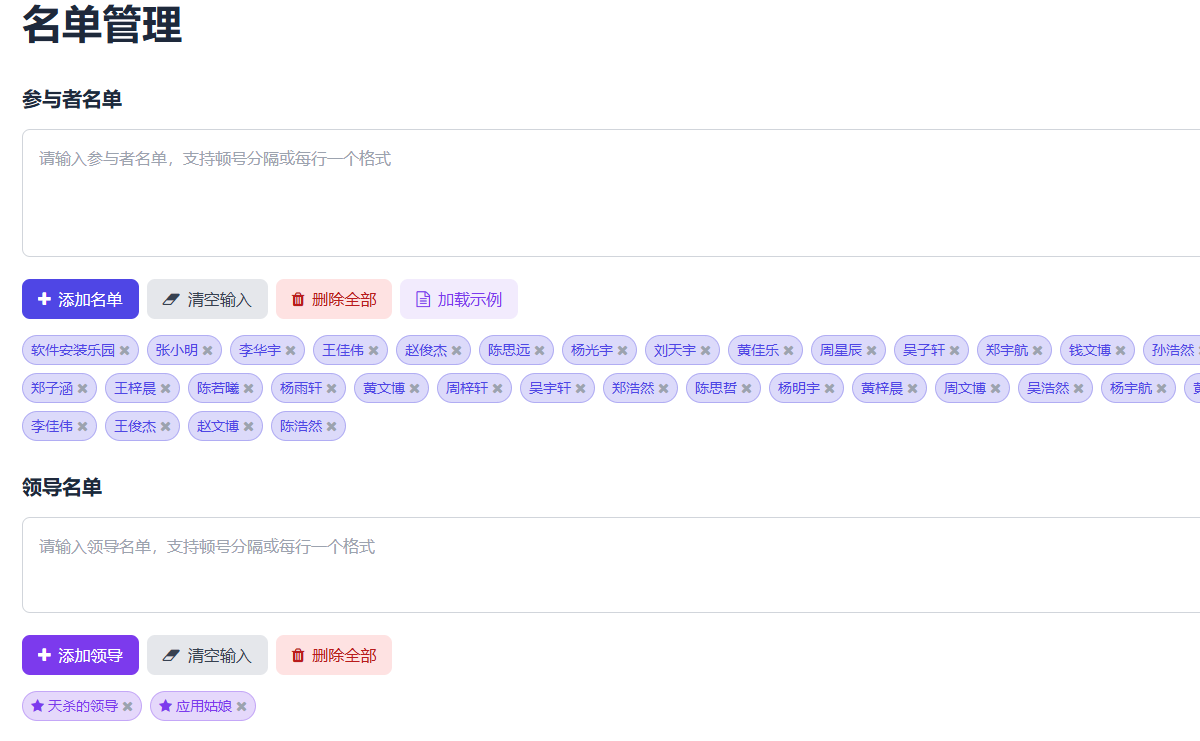Click the x icon beside 刘天宇
This screenshot has height=741, width=1200.
706,351
